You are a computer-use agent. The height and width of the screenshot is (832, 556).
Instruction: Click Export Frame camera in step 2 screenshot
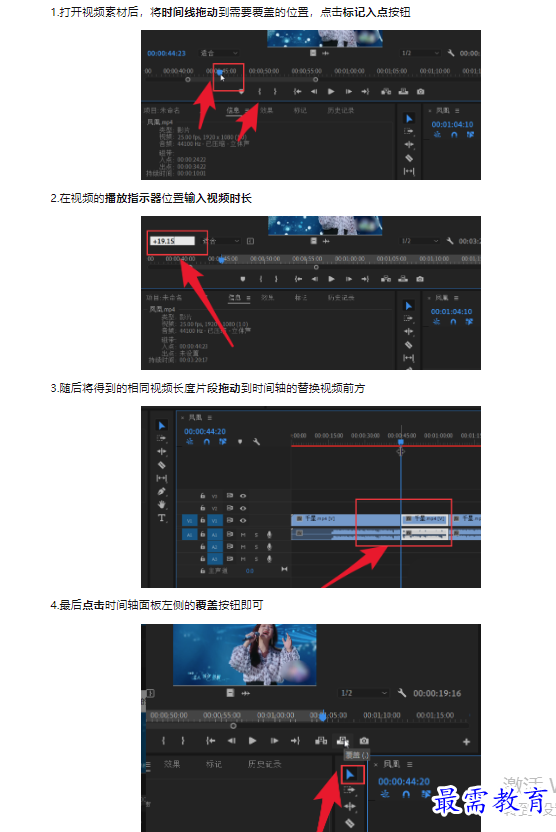tap(420, 279)
